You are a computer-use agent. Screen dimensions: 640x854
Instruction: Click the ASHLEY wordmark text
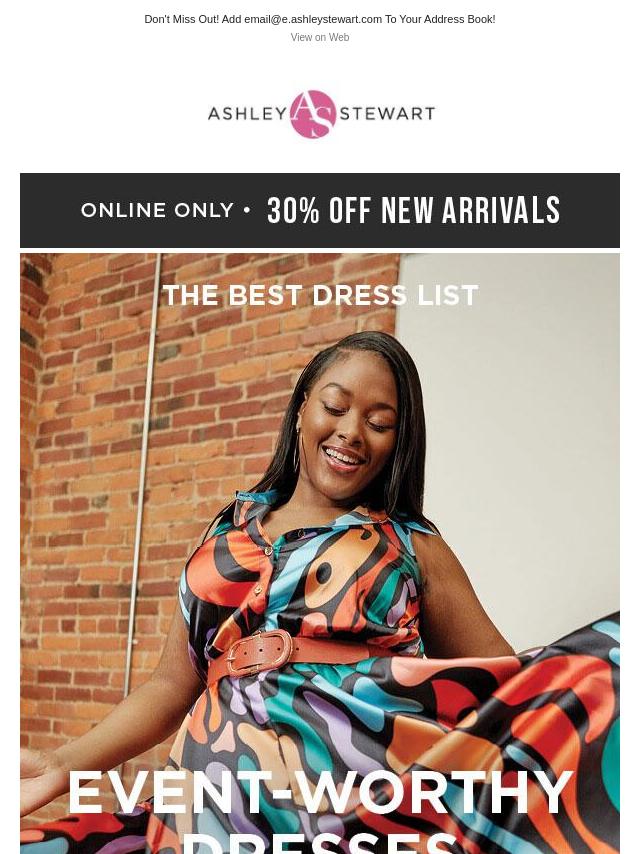248,113
